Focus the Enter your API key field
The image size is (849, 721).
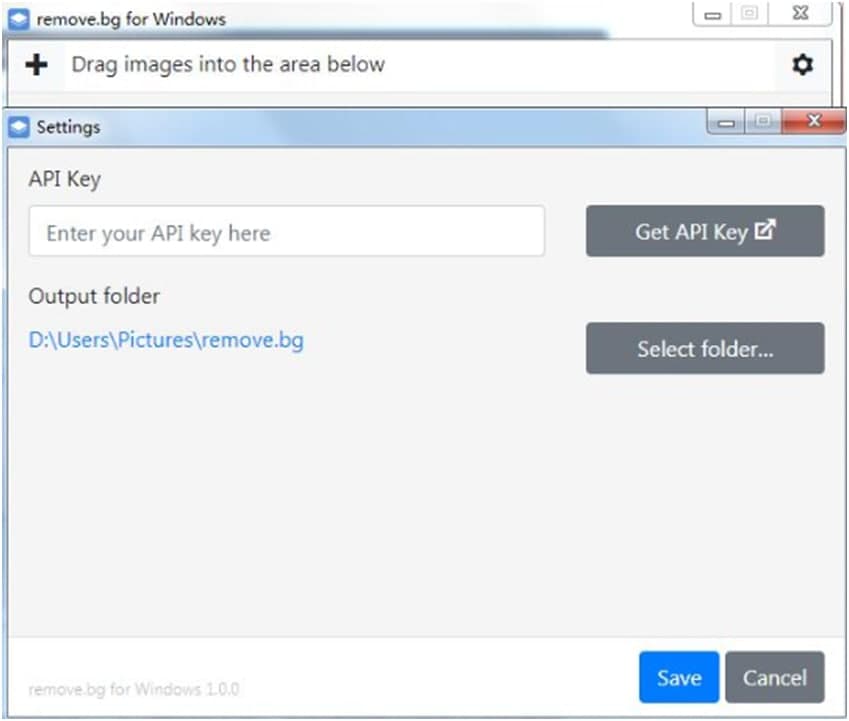point(286,232)
